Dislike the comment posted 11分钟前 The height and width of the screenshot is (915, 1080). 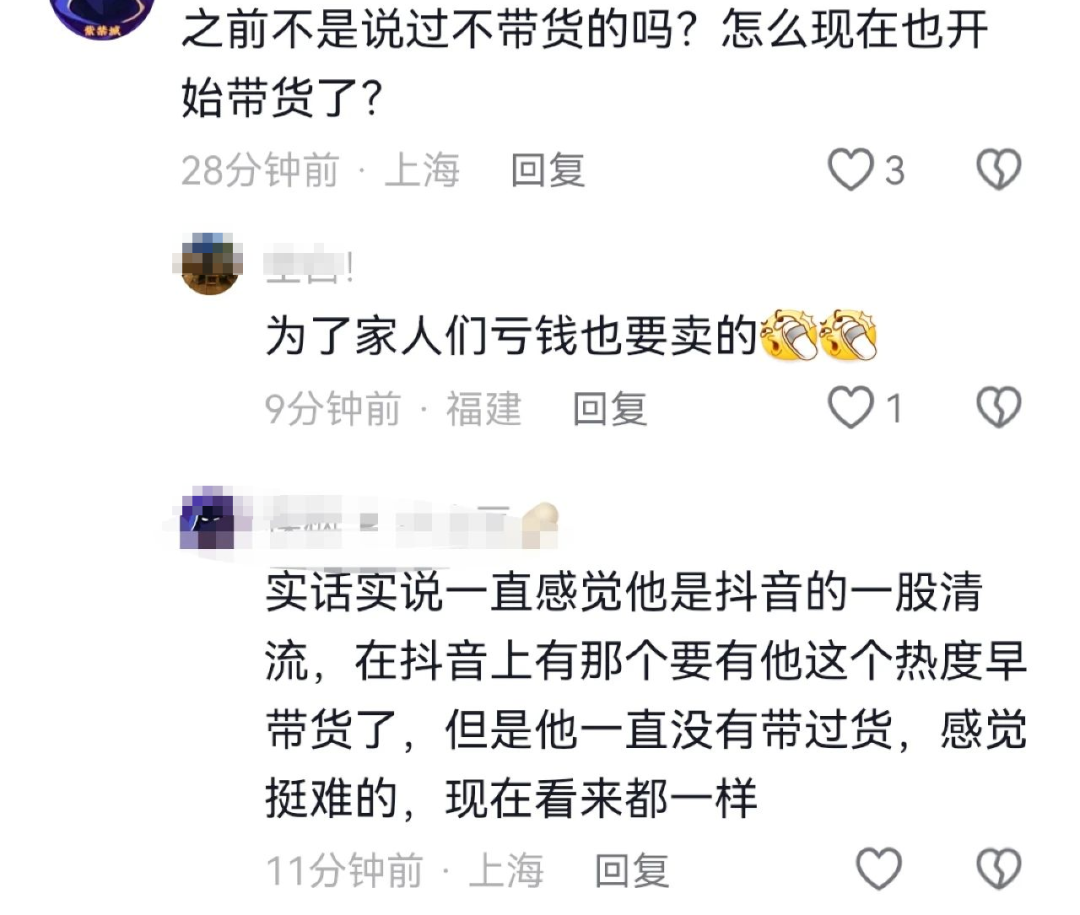pos(998,868)
